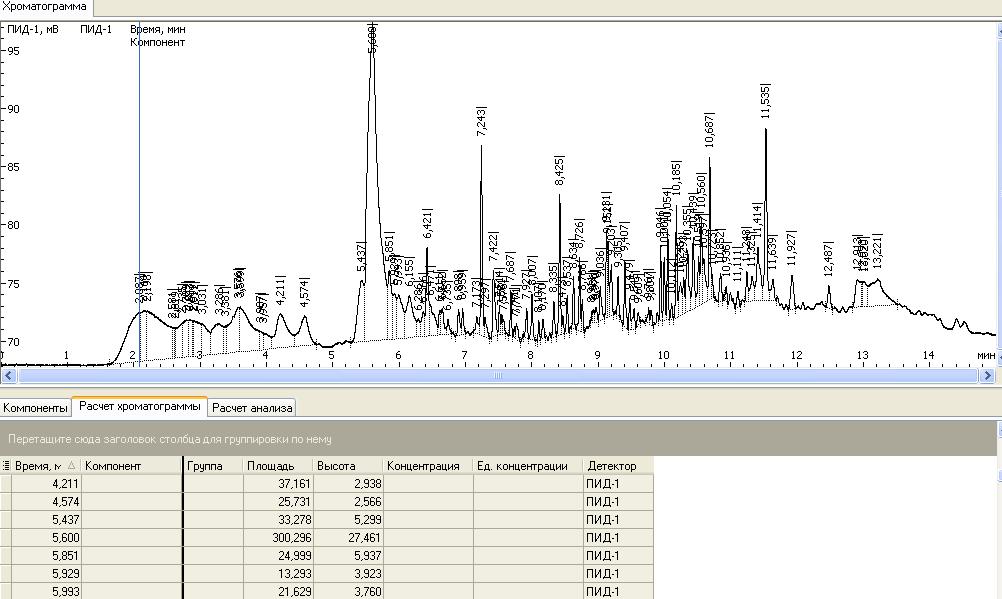Image resolution: width=1002 pixels, height=599 pixels.
Task: Sort by the Площадь column header
Action: [x=277, y=466]
